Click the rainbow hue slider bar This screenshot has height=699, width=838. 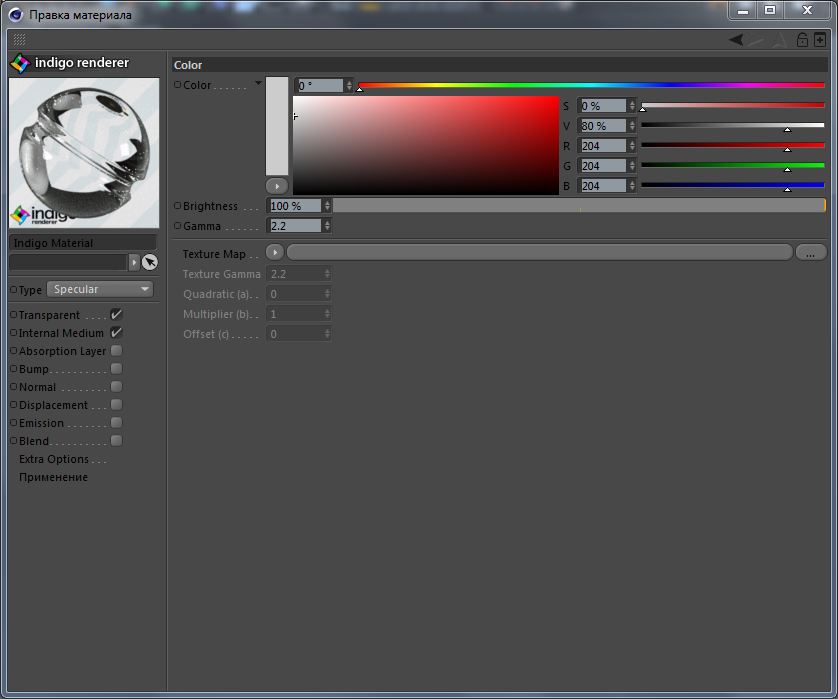pos(590,85)
